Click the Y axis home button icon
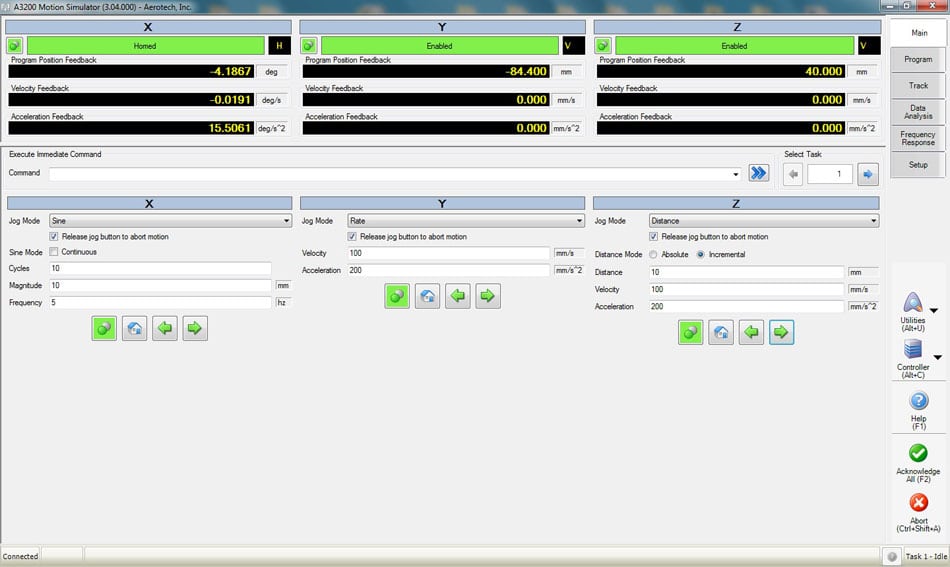Screen dimensions: 950x567 click(x=427, y=296)
